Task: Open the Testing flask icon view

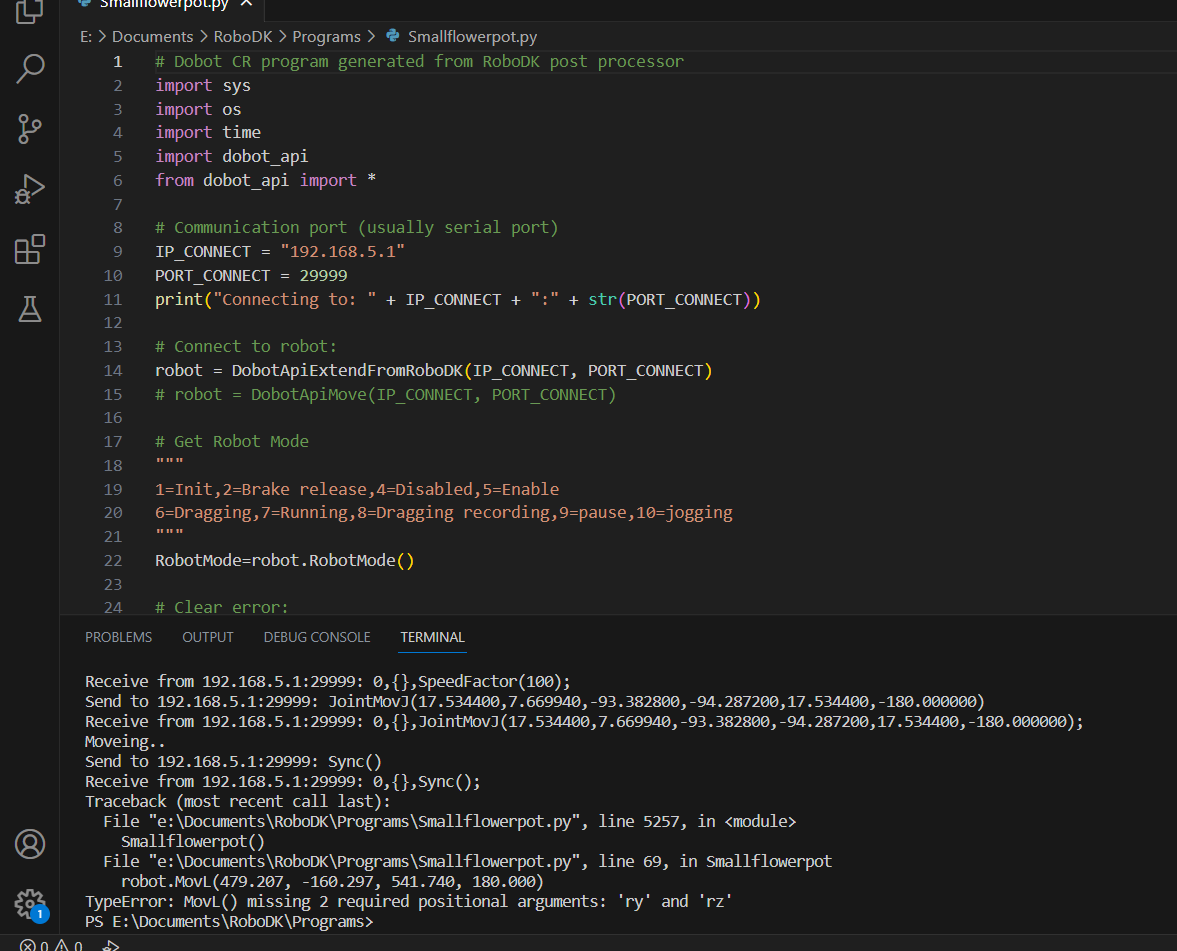Action: [x=30, y=309]
